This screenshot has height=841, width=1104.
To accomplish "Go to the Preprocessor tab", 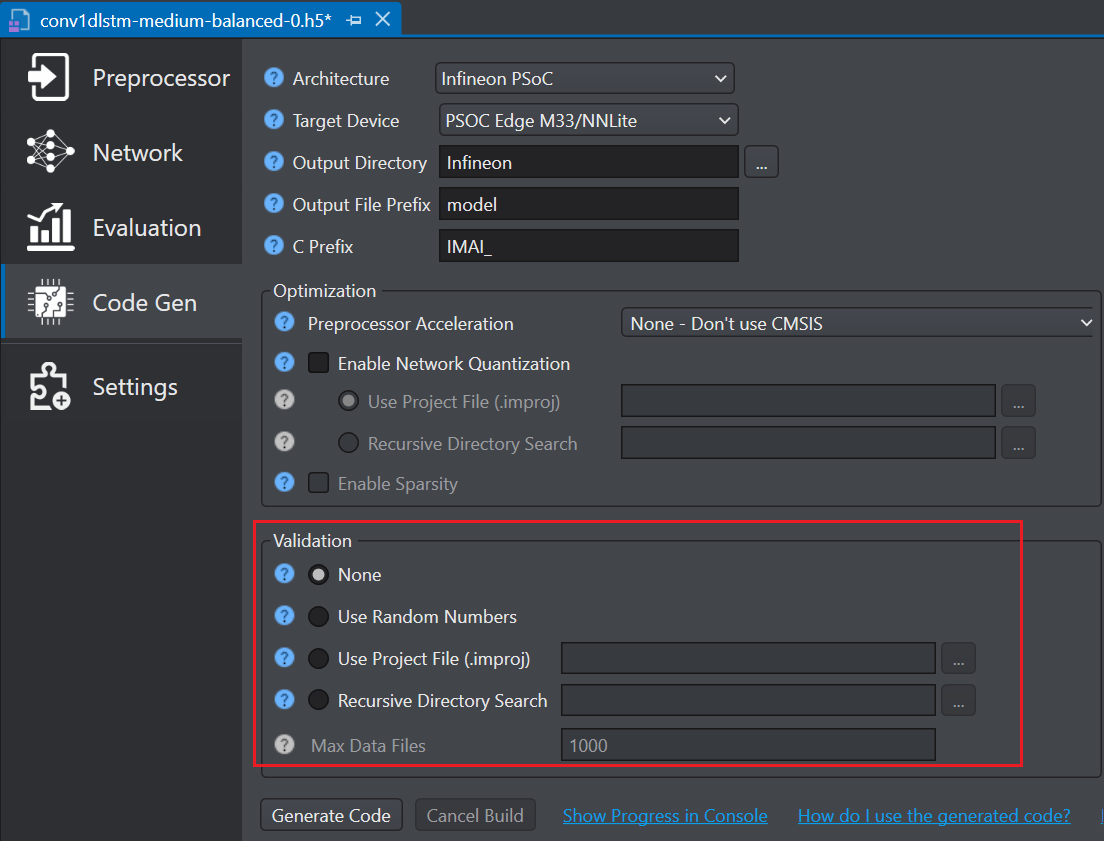I will pos(121,77).
